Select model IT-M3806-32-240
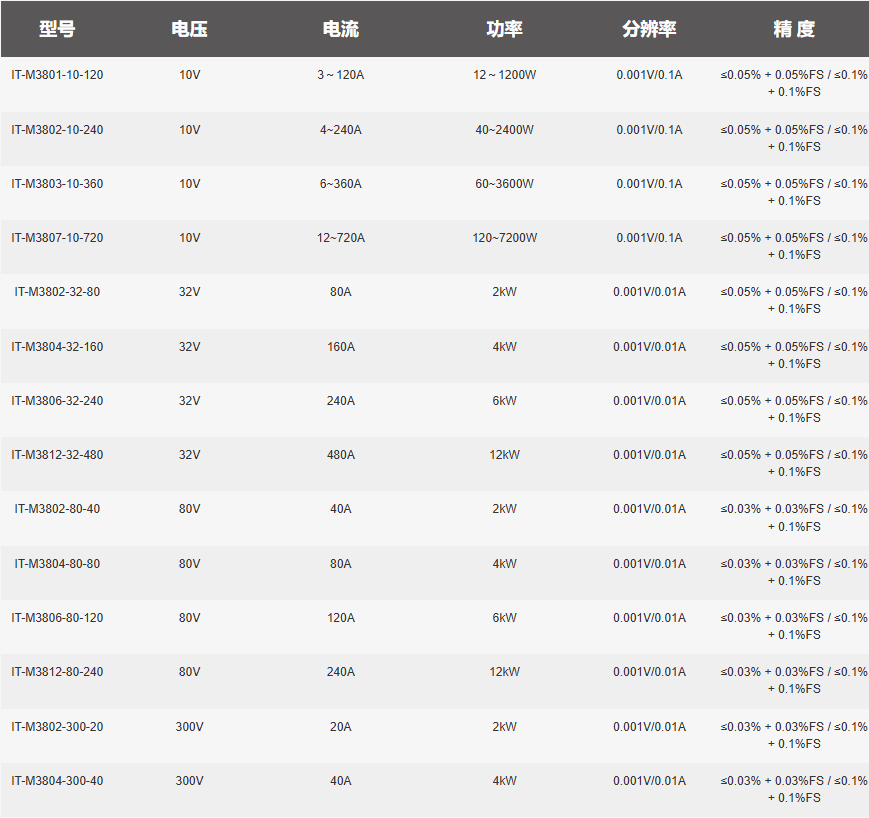Viewport: 869px width, 818px height. coord(57,401)
